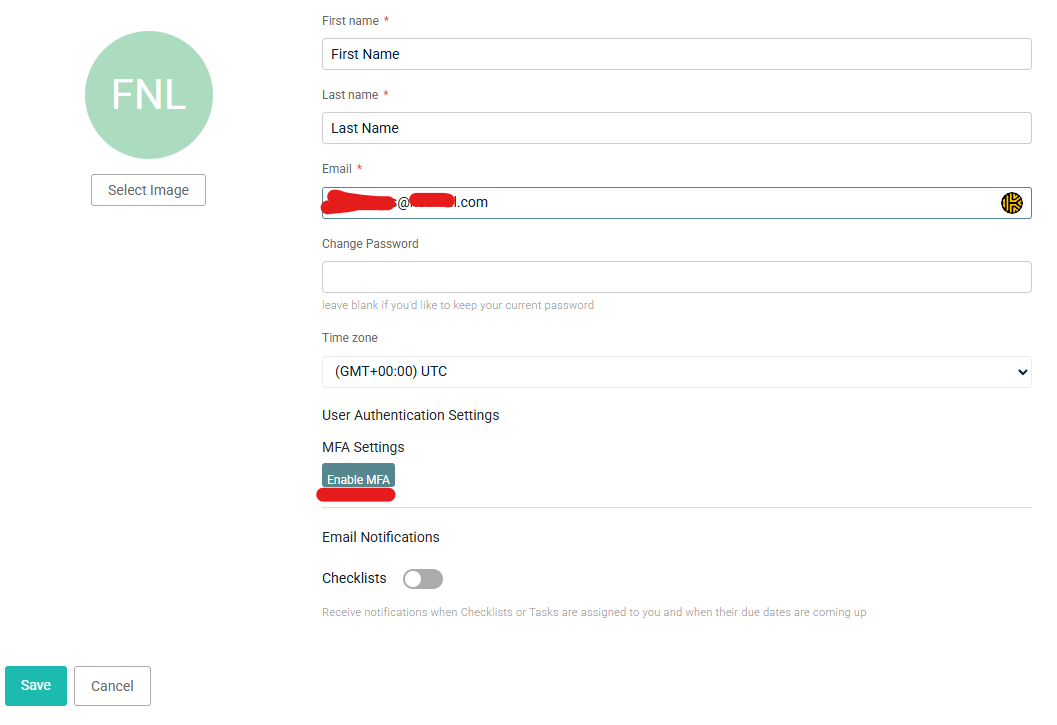The image size is (1057, 725).
Task: Click the password hint text below Change Password
Action: [457, 305]
